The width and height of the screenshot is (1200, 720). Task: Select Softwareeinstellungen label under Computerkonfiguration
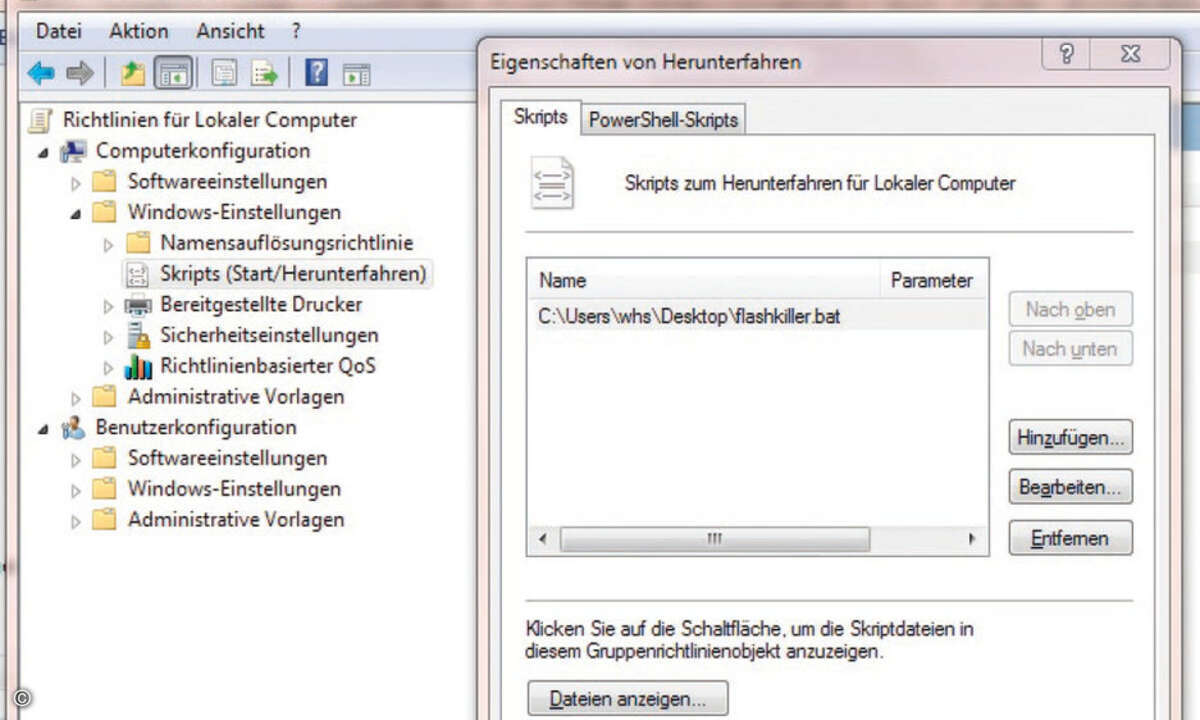(x=227, y=182)
